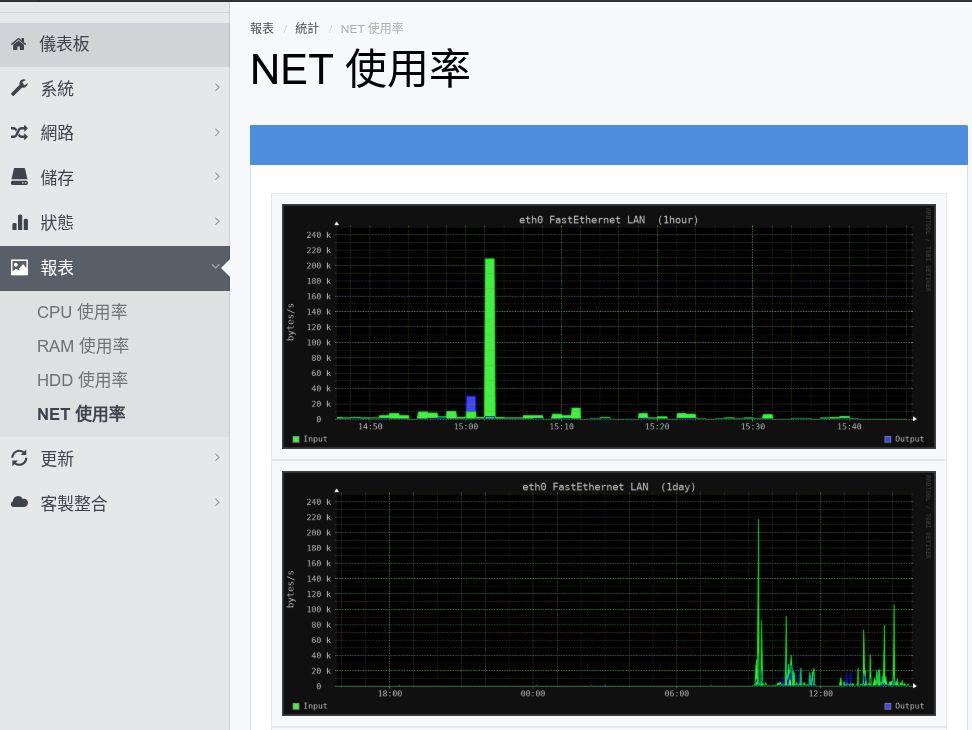Click blue Output legend swatch in 1hour graph

point(888,439)
